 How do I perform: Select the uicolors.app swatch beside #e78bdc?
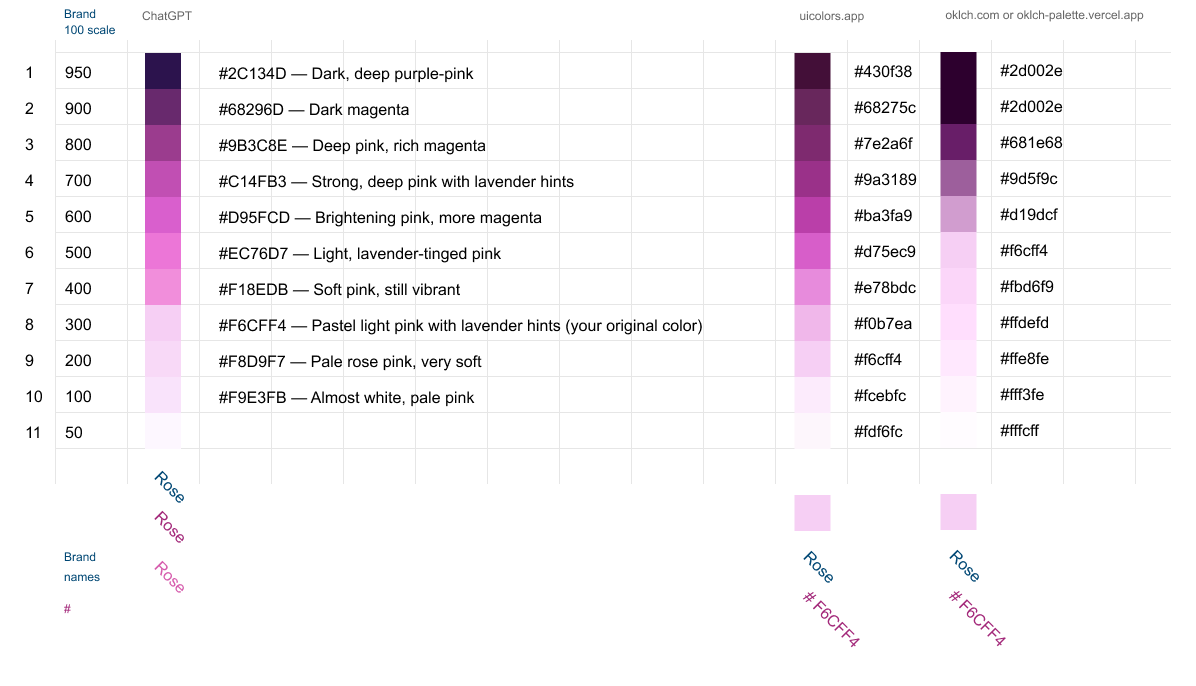tap(812, 287)
